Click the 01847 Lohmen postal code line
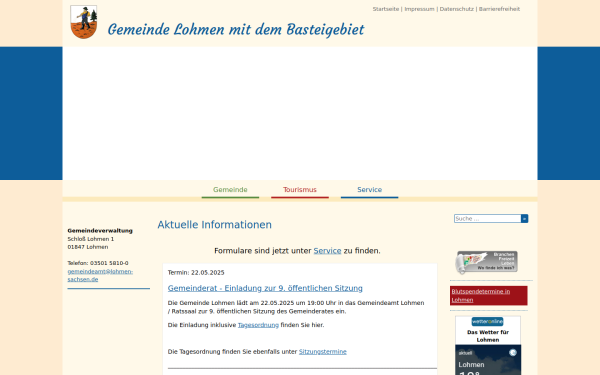 [x=88, y=247]
